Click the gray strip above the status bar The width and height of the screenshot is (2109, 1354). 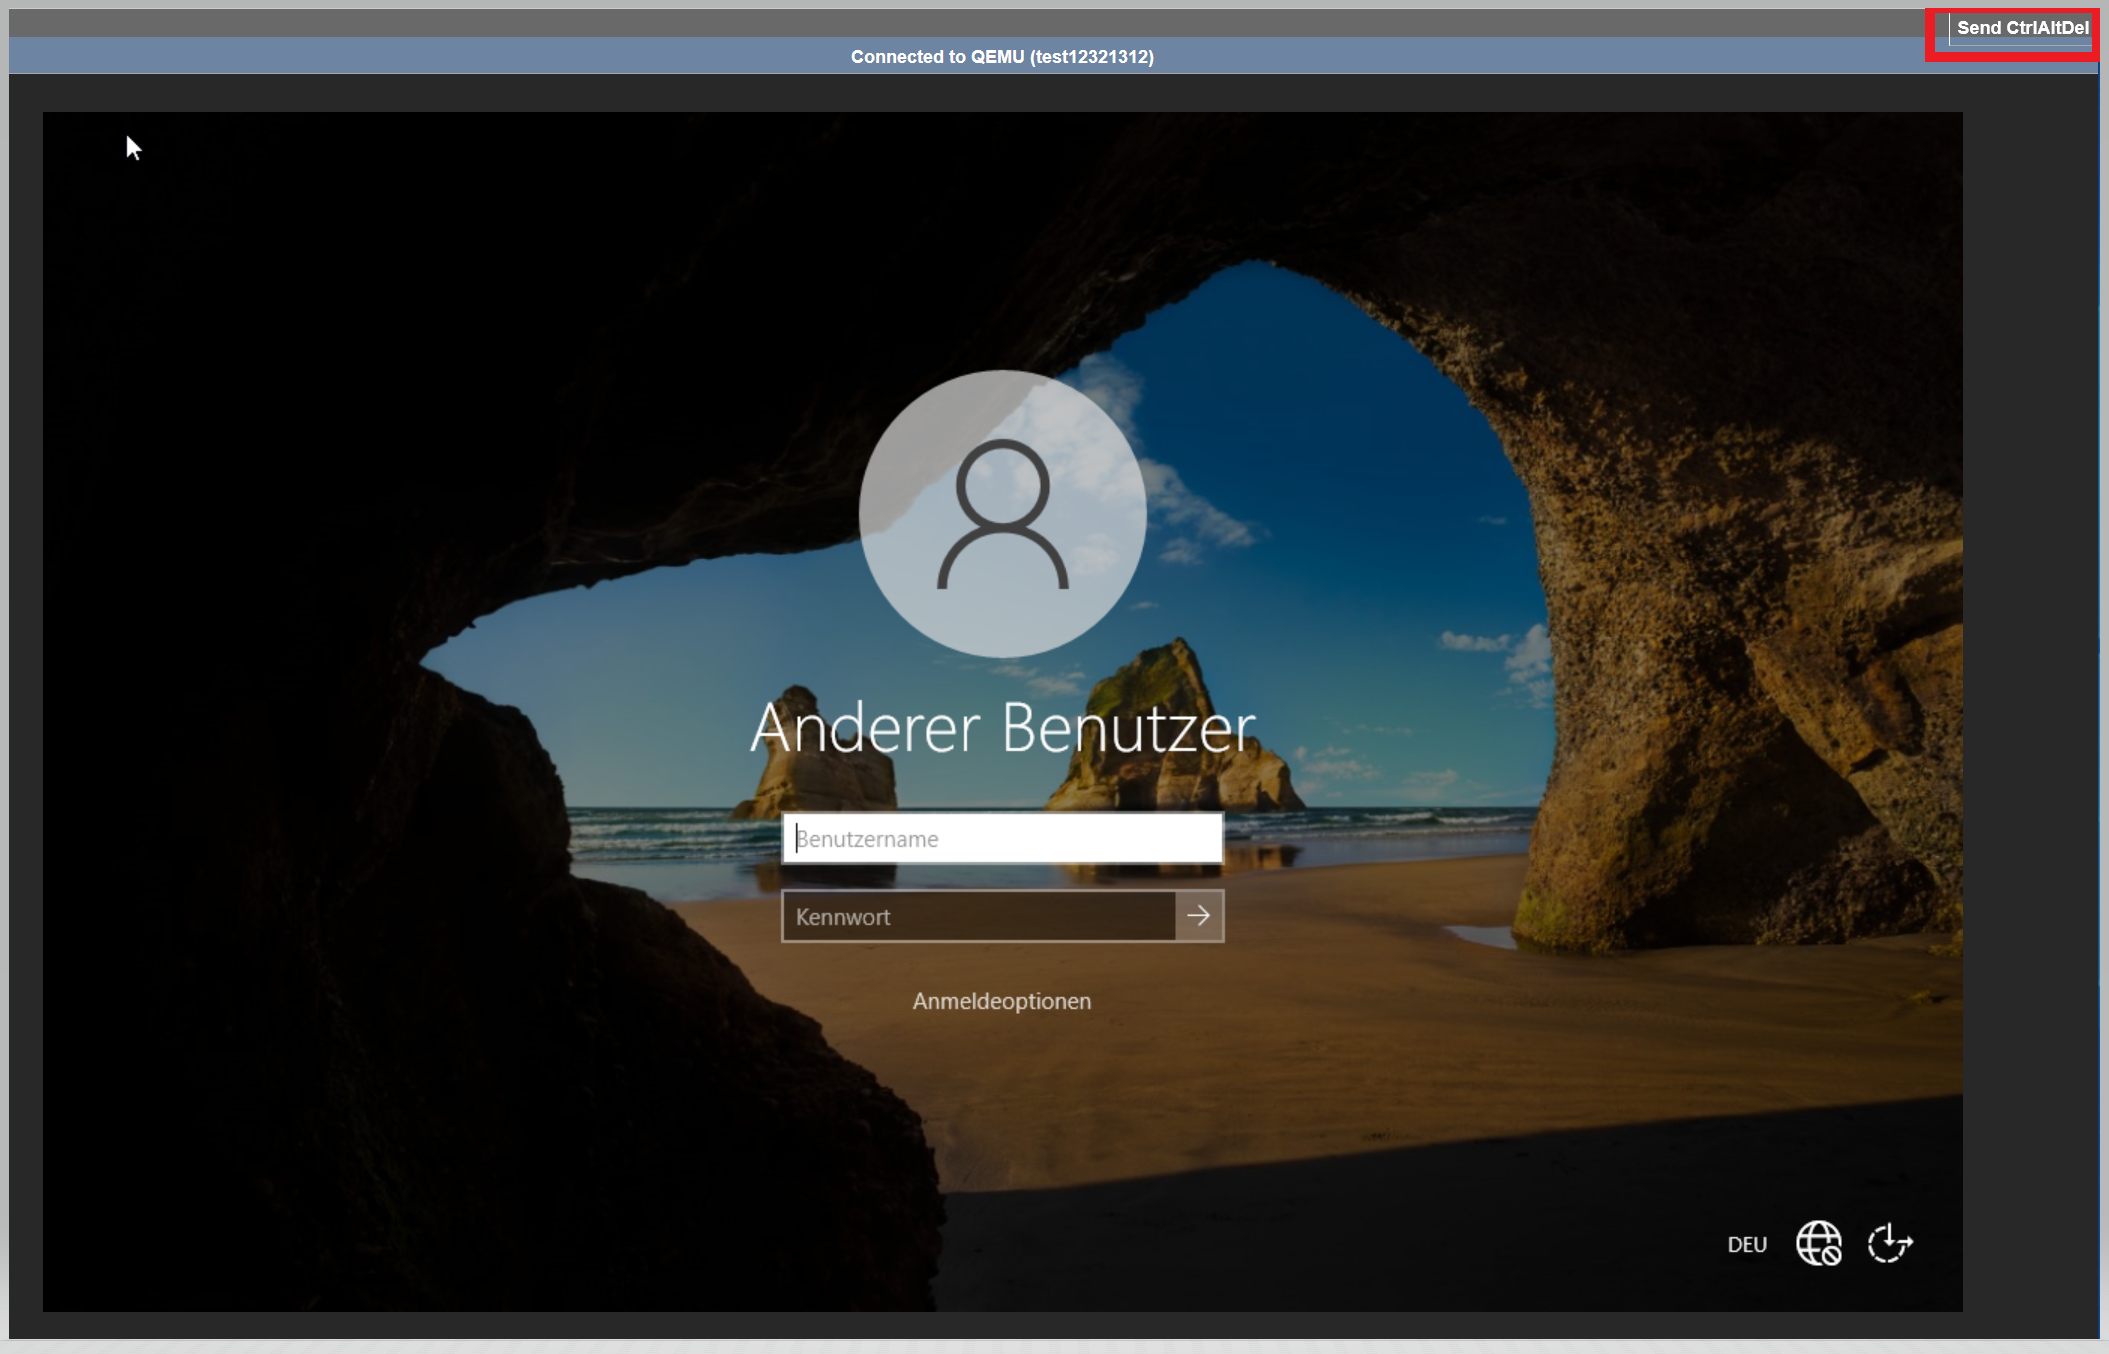[900, 22]
